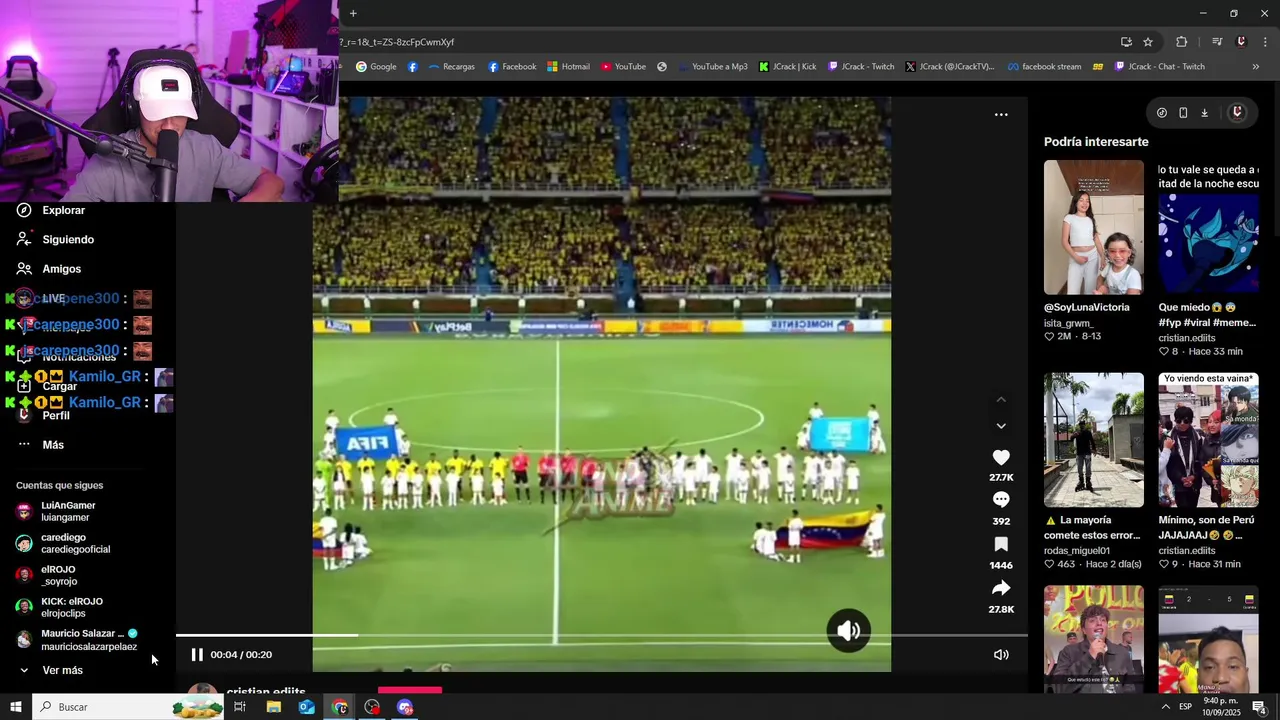Image resolution: width=1280 pixels, height=720 pixels.
Task: Open LuiAnGamer followed account
Action: coord(68,512)
